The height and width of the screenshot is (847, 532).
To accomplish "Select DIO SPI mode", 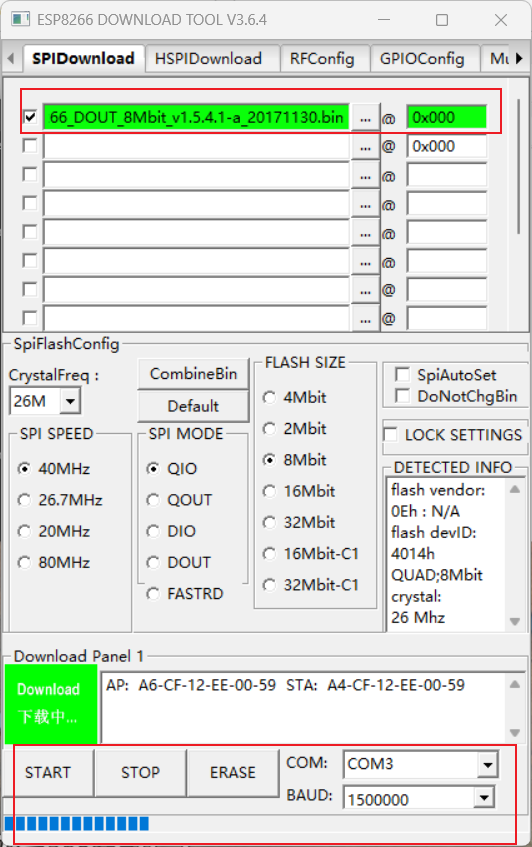I will 171,531.
